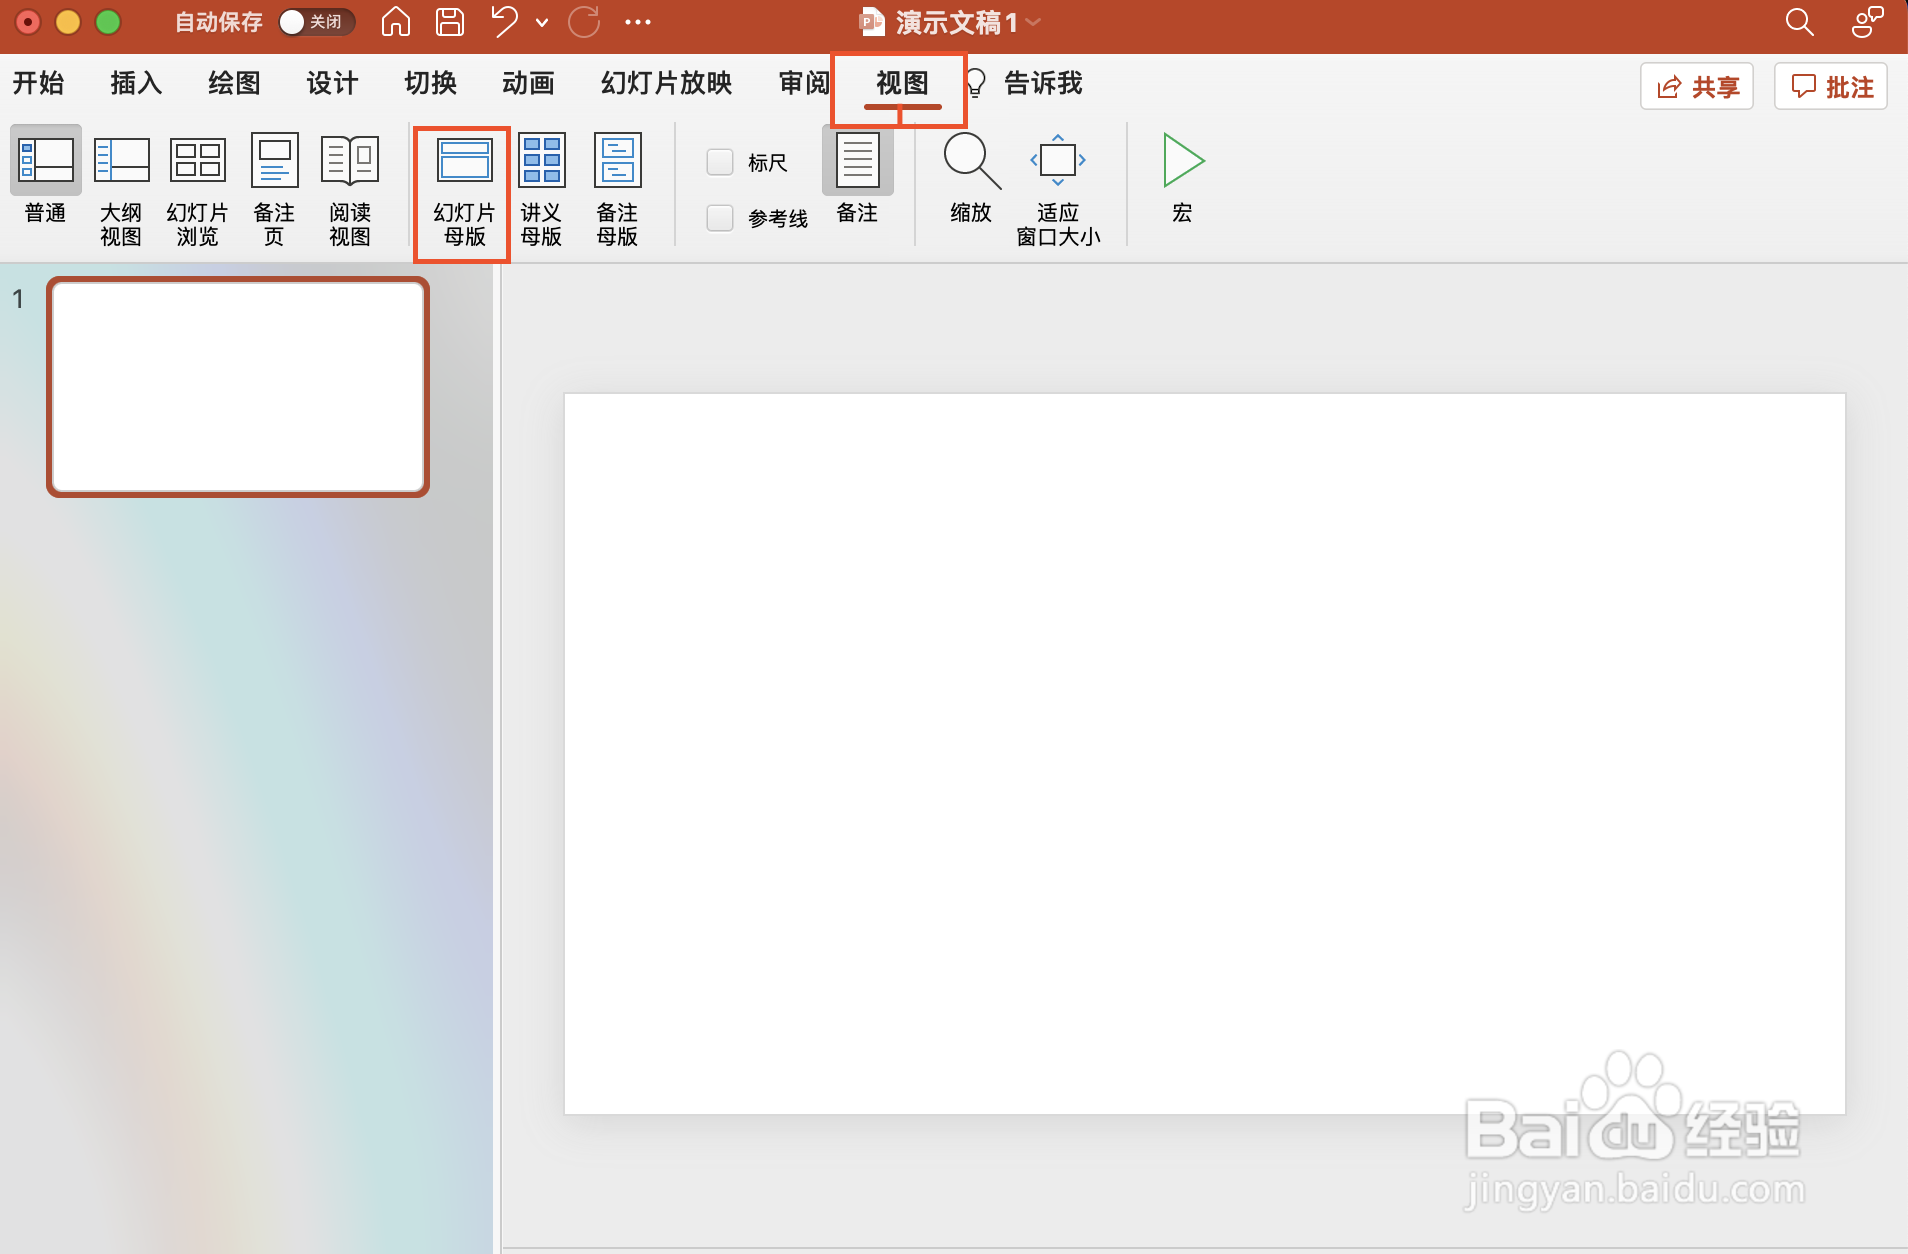Minimize the window with yellow button
This screenshot has height=1254, width=1908.
(68, 22)
